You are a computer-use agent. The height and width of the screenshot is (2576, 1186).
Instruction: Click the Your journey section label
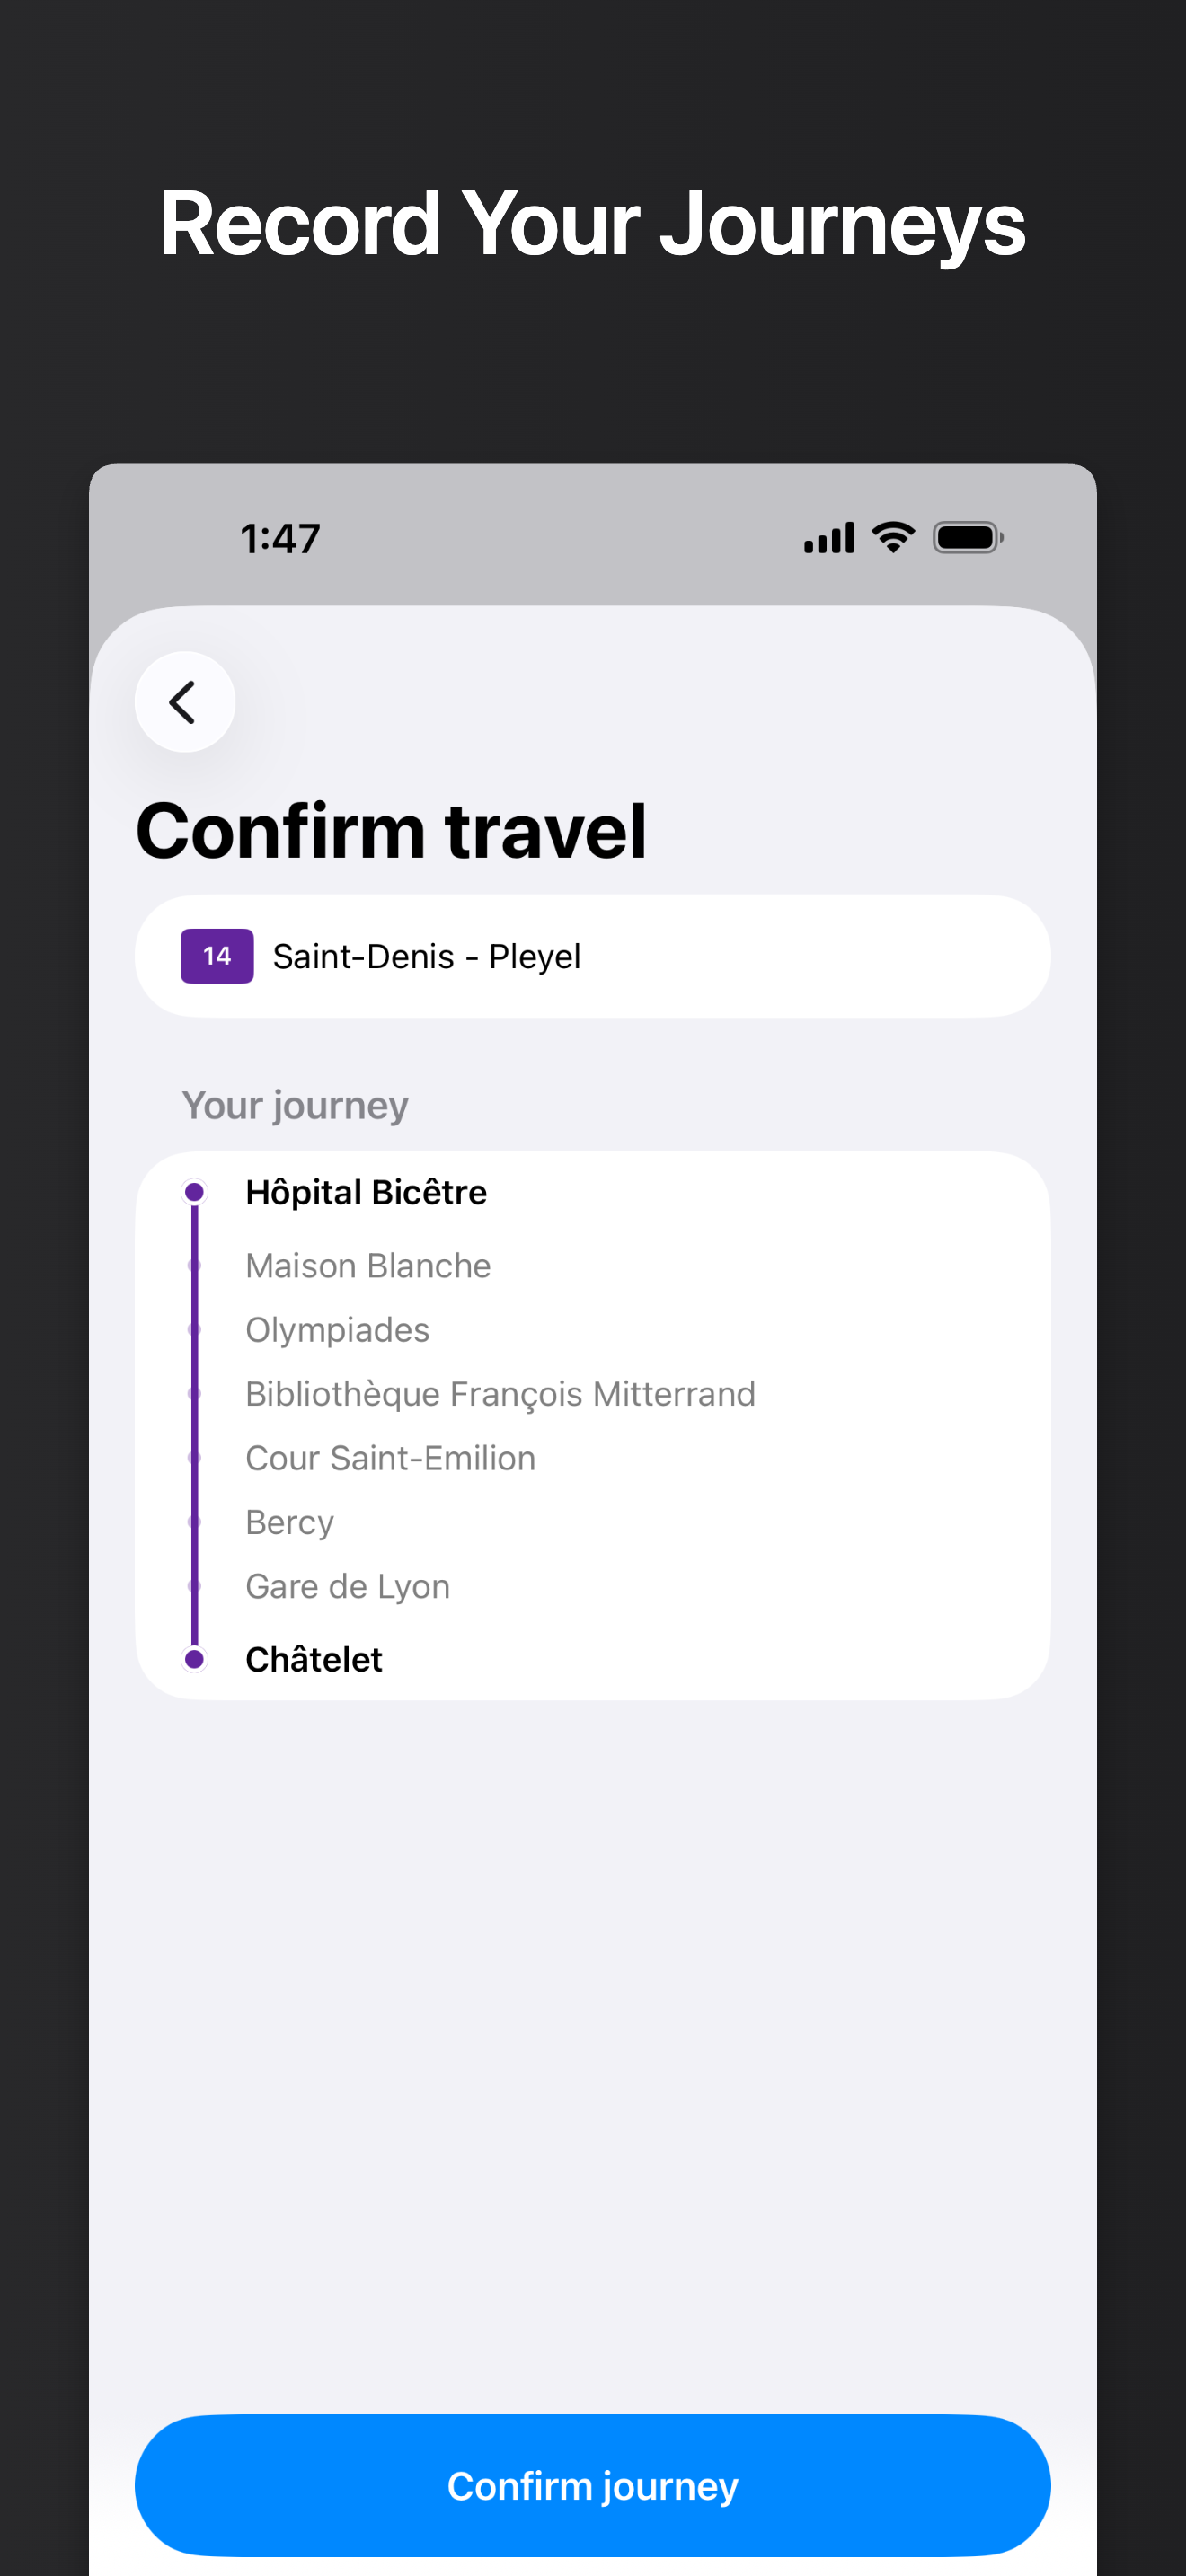click(x=295, y=1106)
